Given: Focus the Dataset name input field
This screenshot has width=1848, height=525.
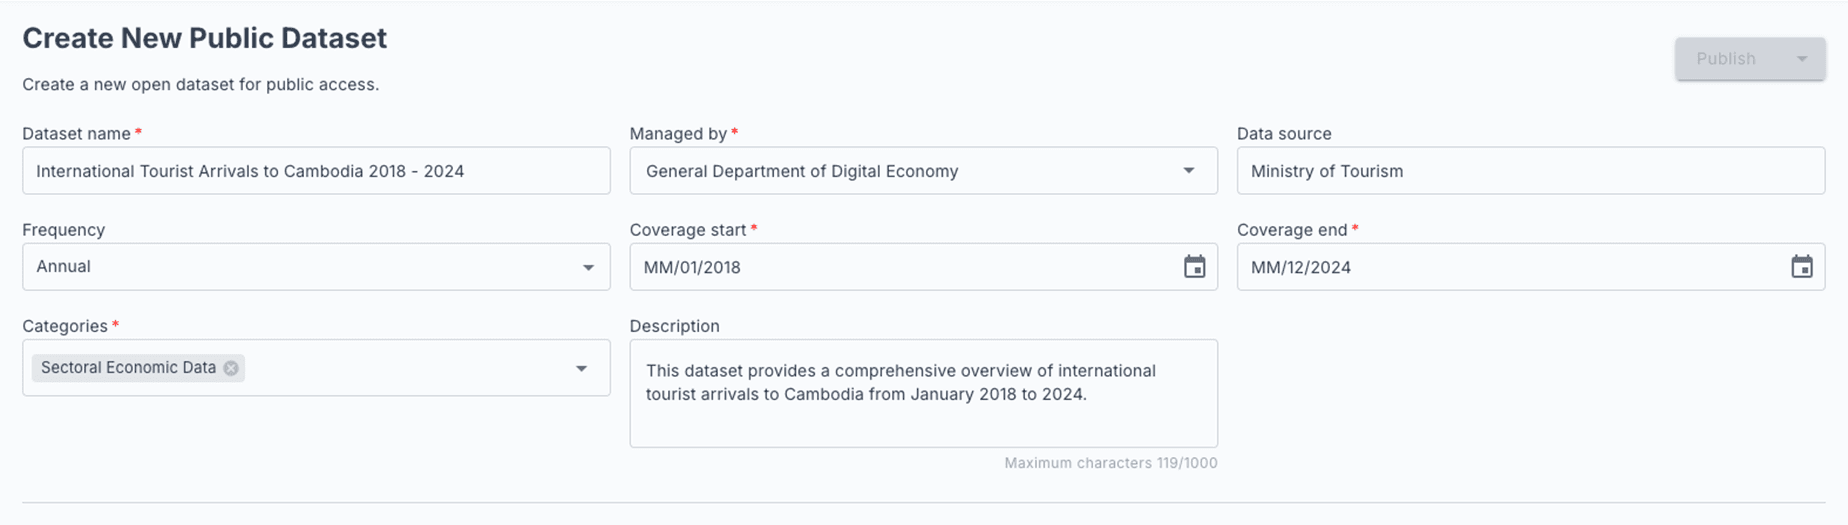Looking at the screenshot, I should [x=316, y=171].
